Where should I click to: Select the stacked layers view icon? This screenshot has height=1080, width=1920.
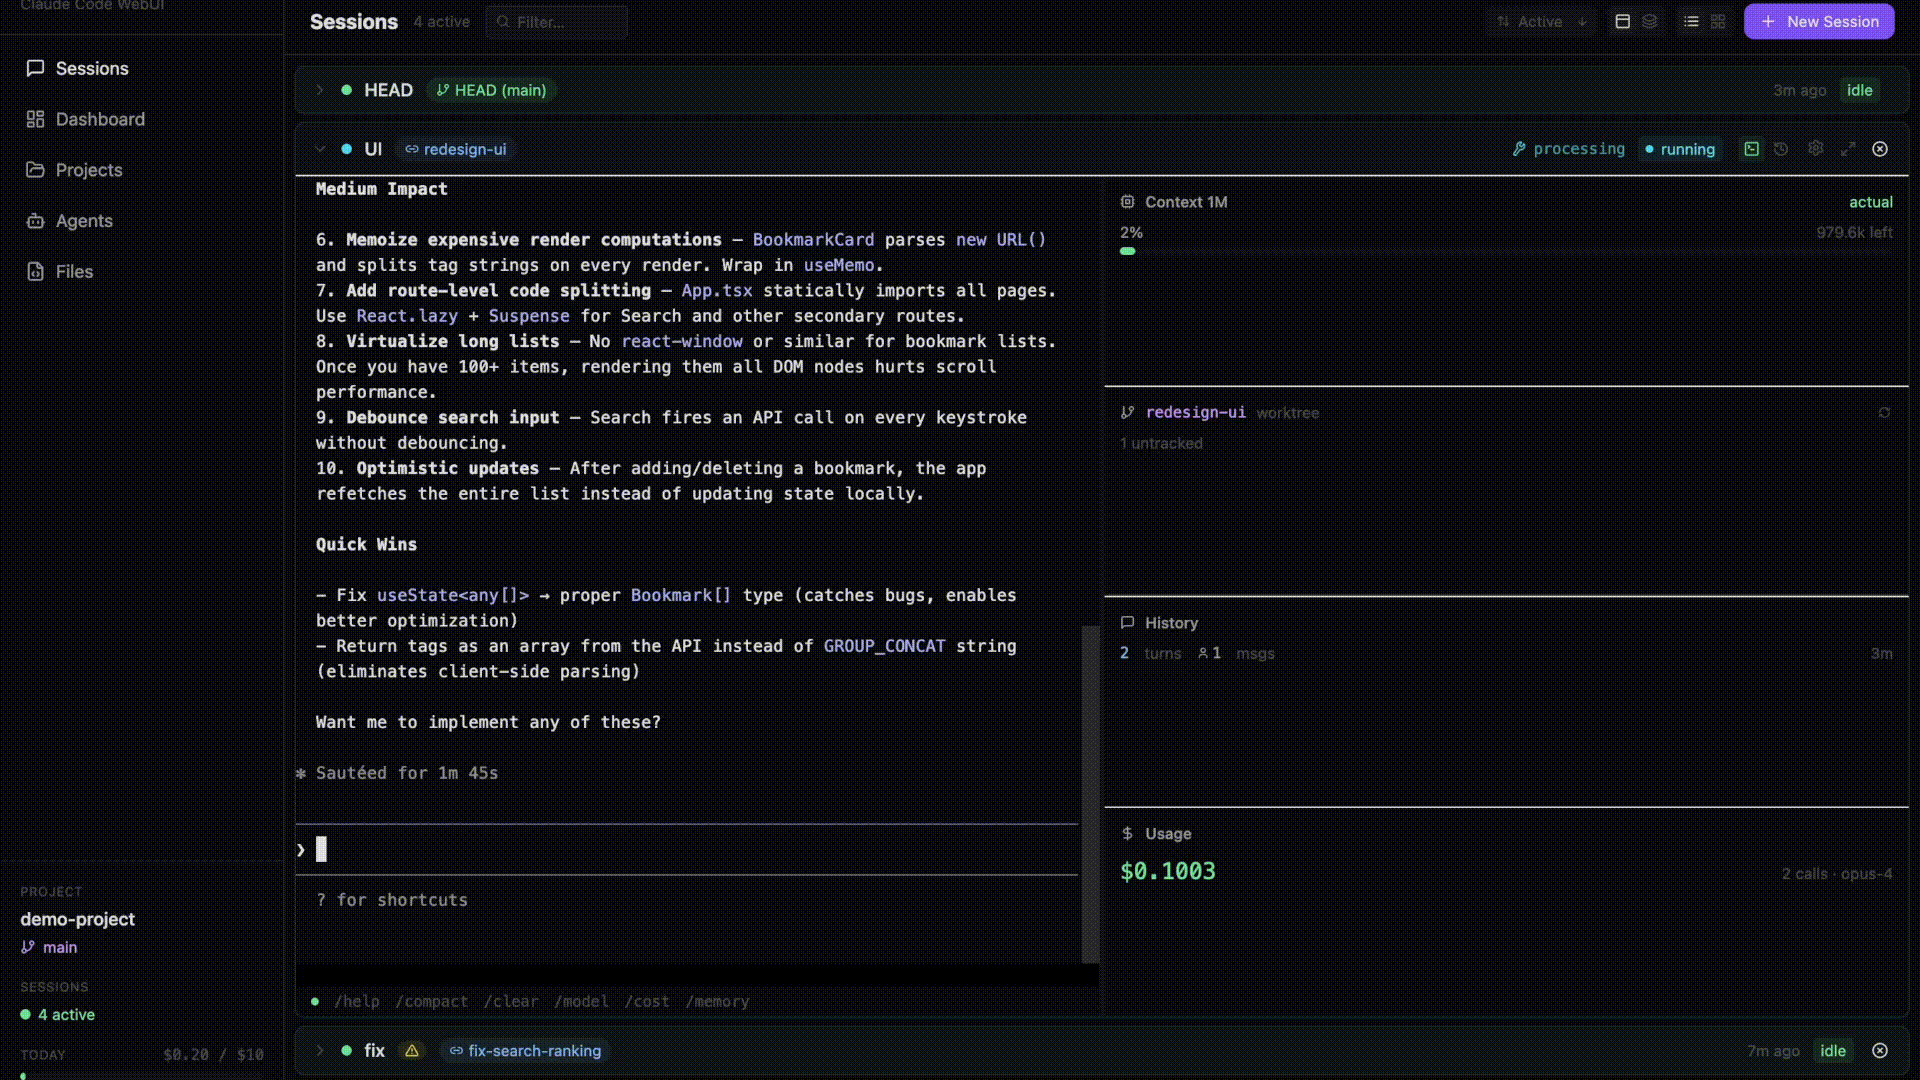pos(1650,21)
